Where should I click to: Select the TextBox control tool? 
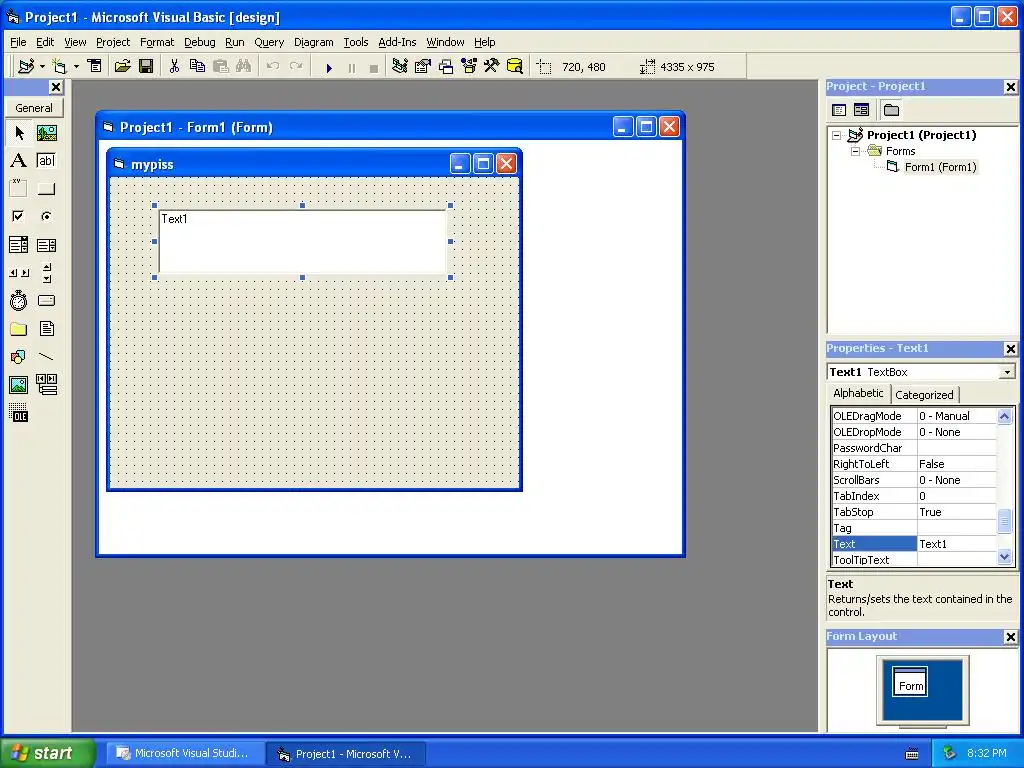(46, 161)
